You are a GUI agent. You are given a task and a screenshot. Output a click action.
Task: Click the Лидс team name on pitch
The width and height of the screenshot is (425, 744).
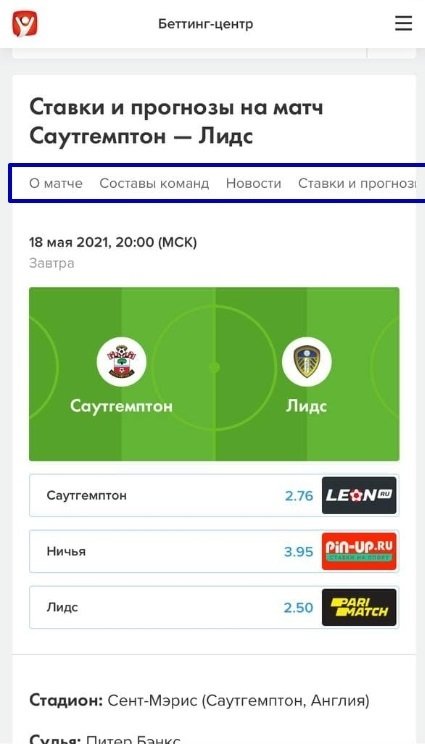[306, 406]
